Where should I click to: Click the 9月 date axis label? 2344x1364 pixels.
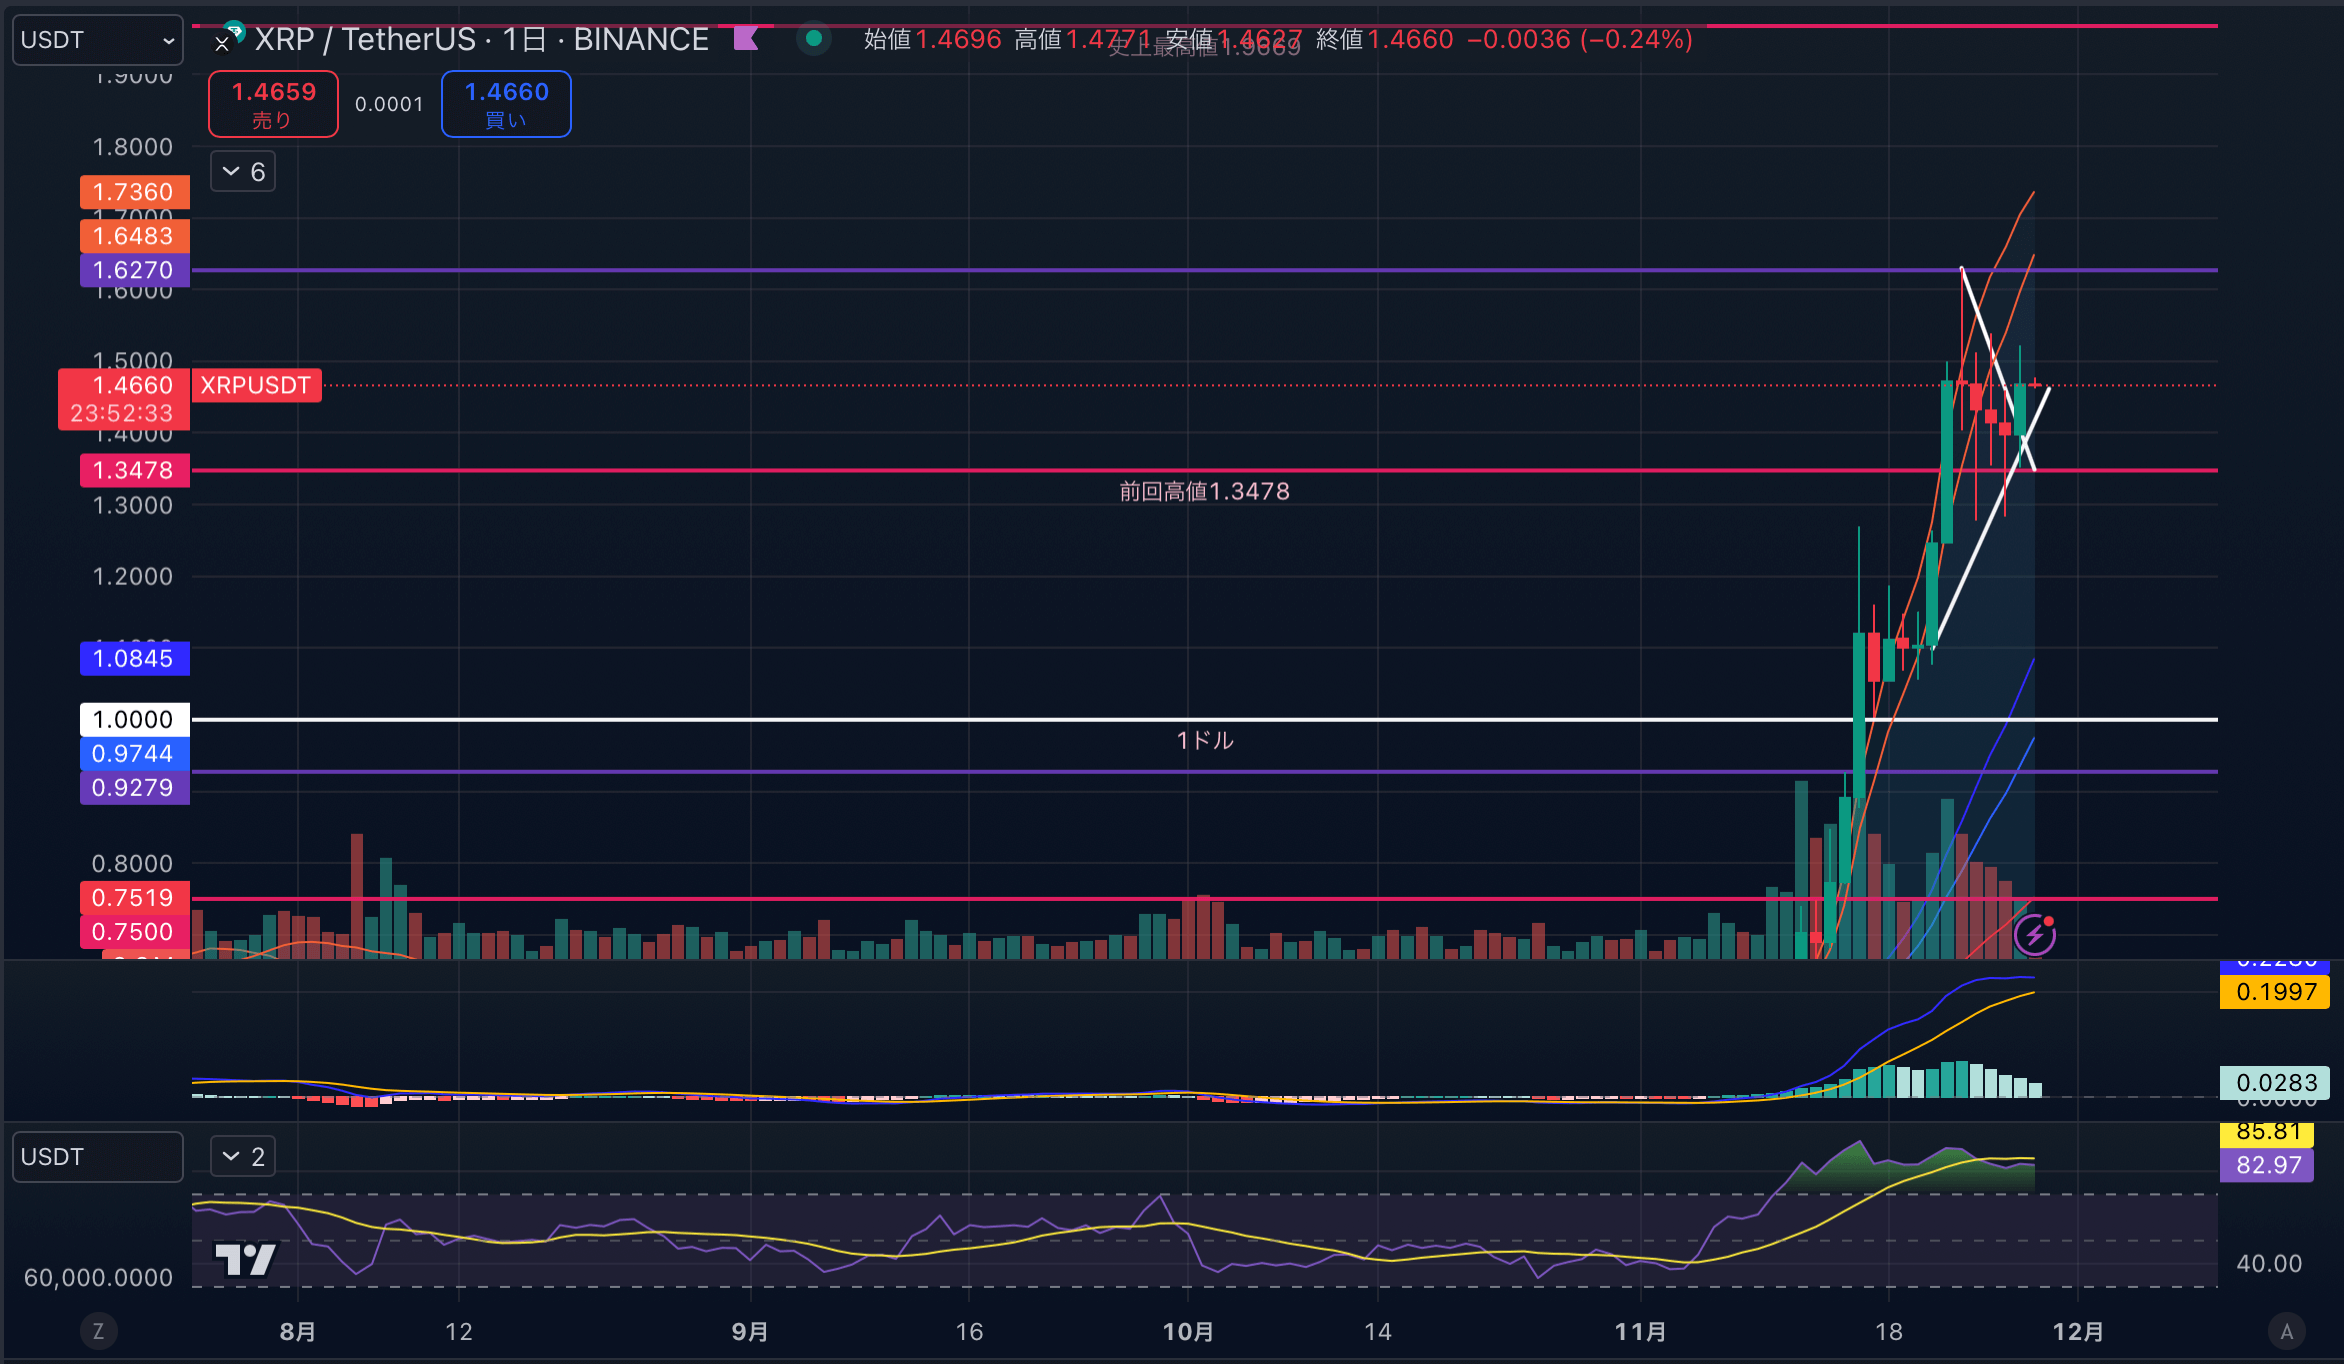[x=750, y=1332]
